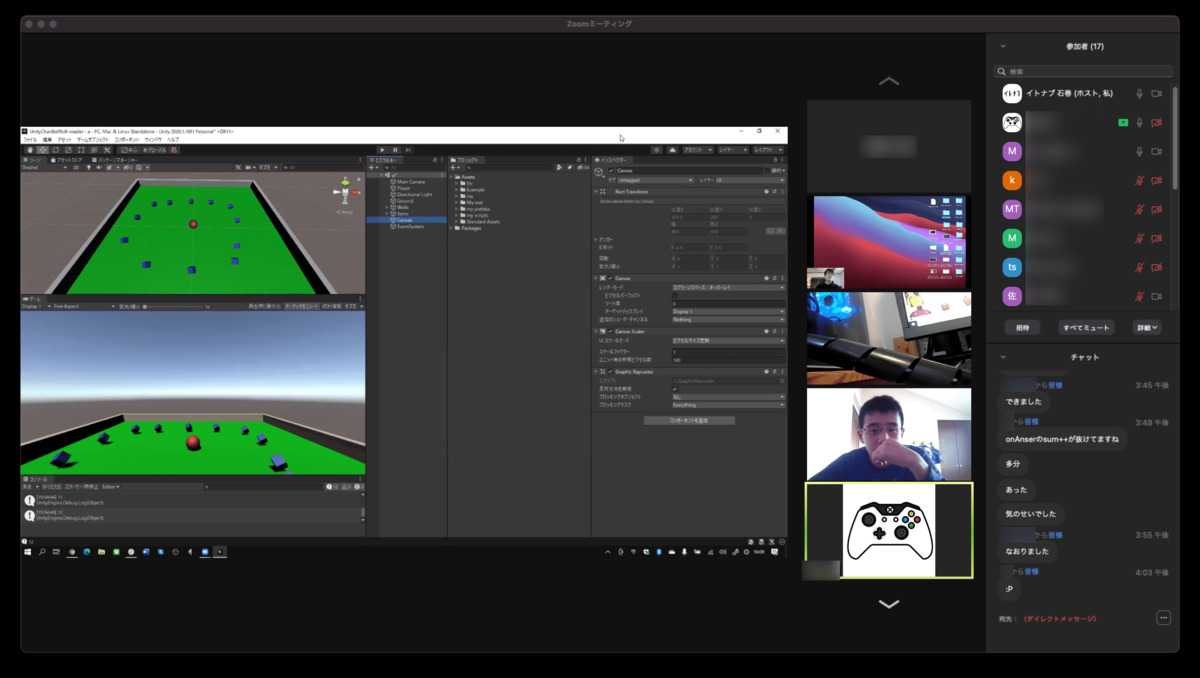
Task: Click the Unity Play button in toolbar
Action: click(381, 150)
